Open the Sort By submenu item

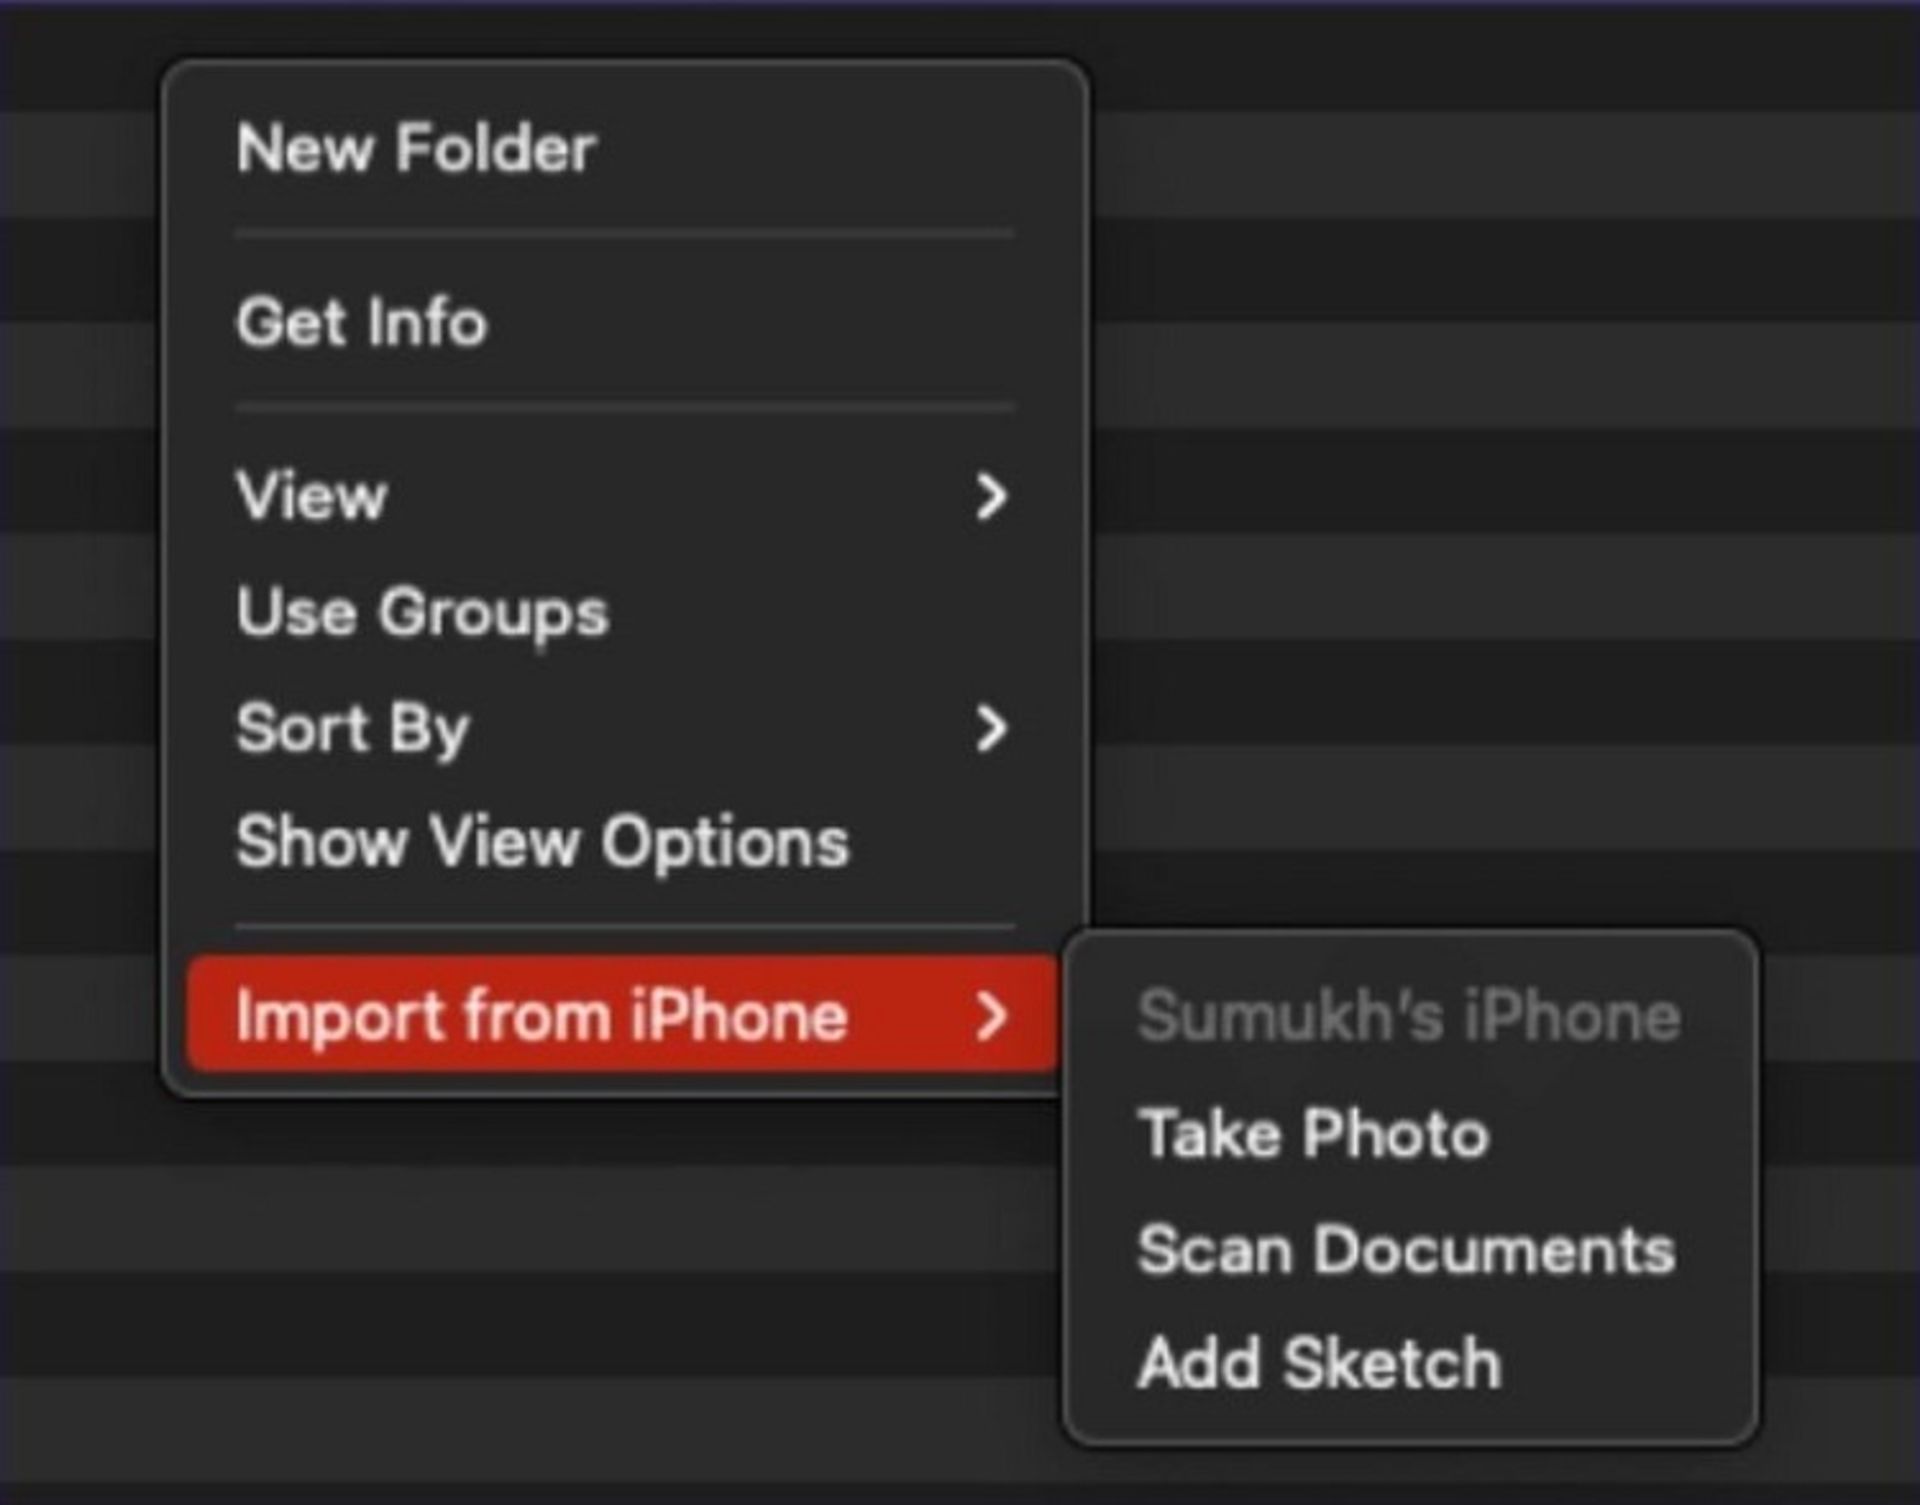[352, 728]
